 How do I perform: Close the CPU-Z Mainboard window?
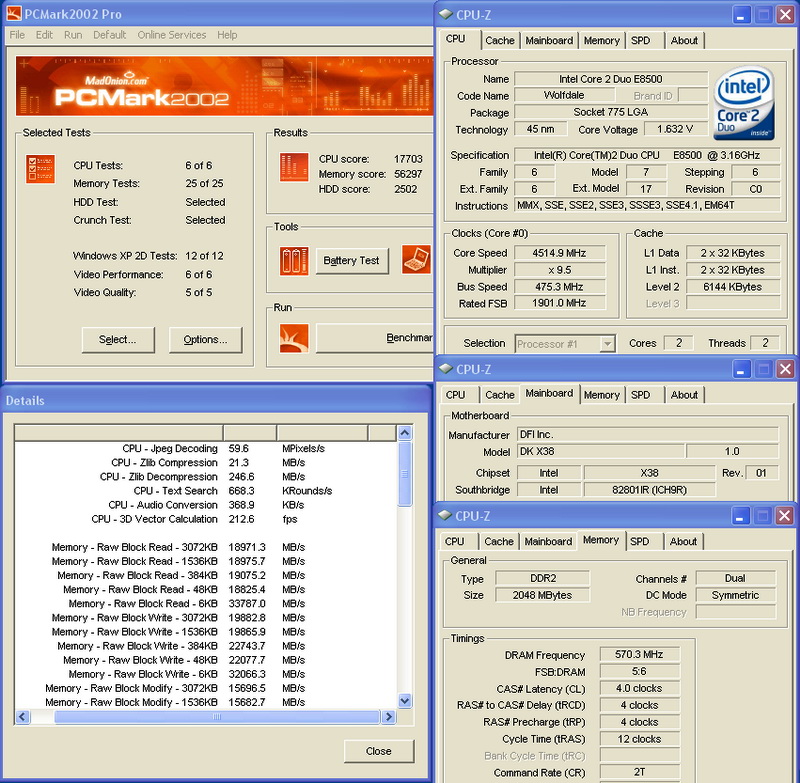(785, 369)
